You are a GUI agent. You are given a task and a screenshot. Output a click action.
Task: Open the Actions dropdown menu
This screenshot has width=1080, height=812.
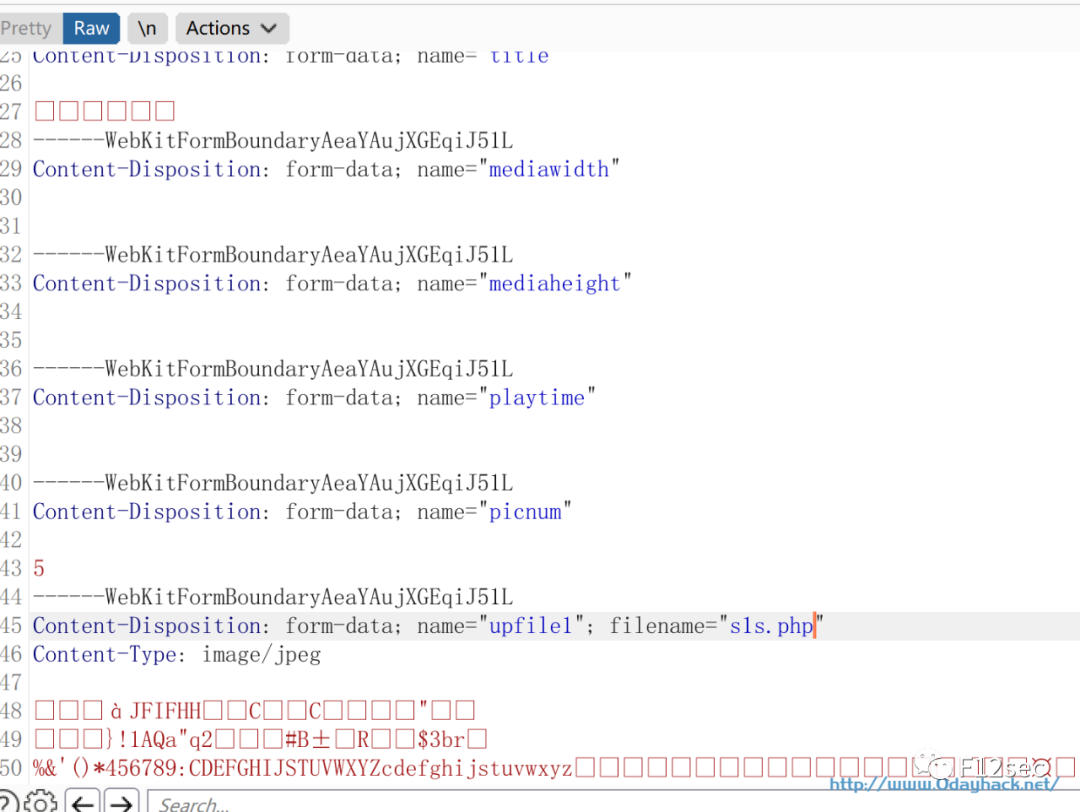click(232, 28)
